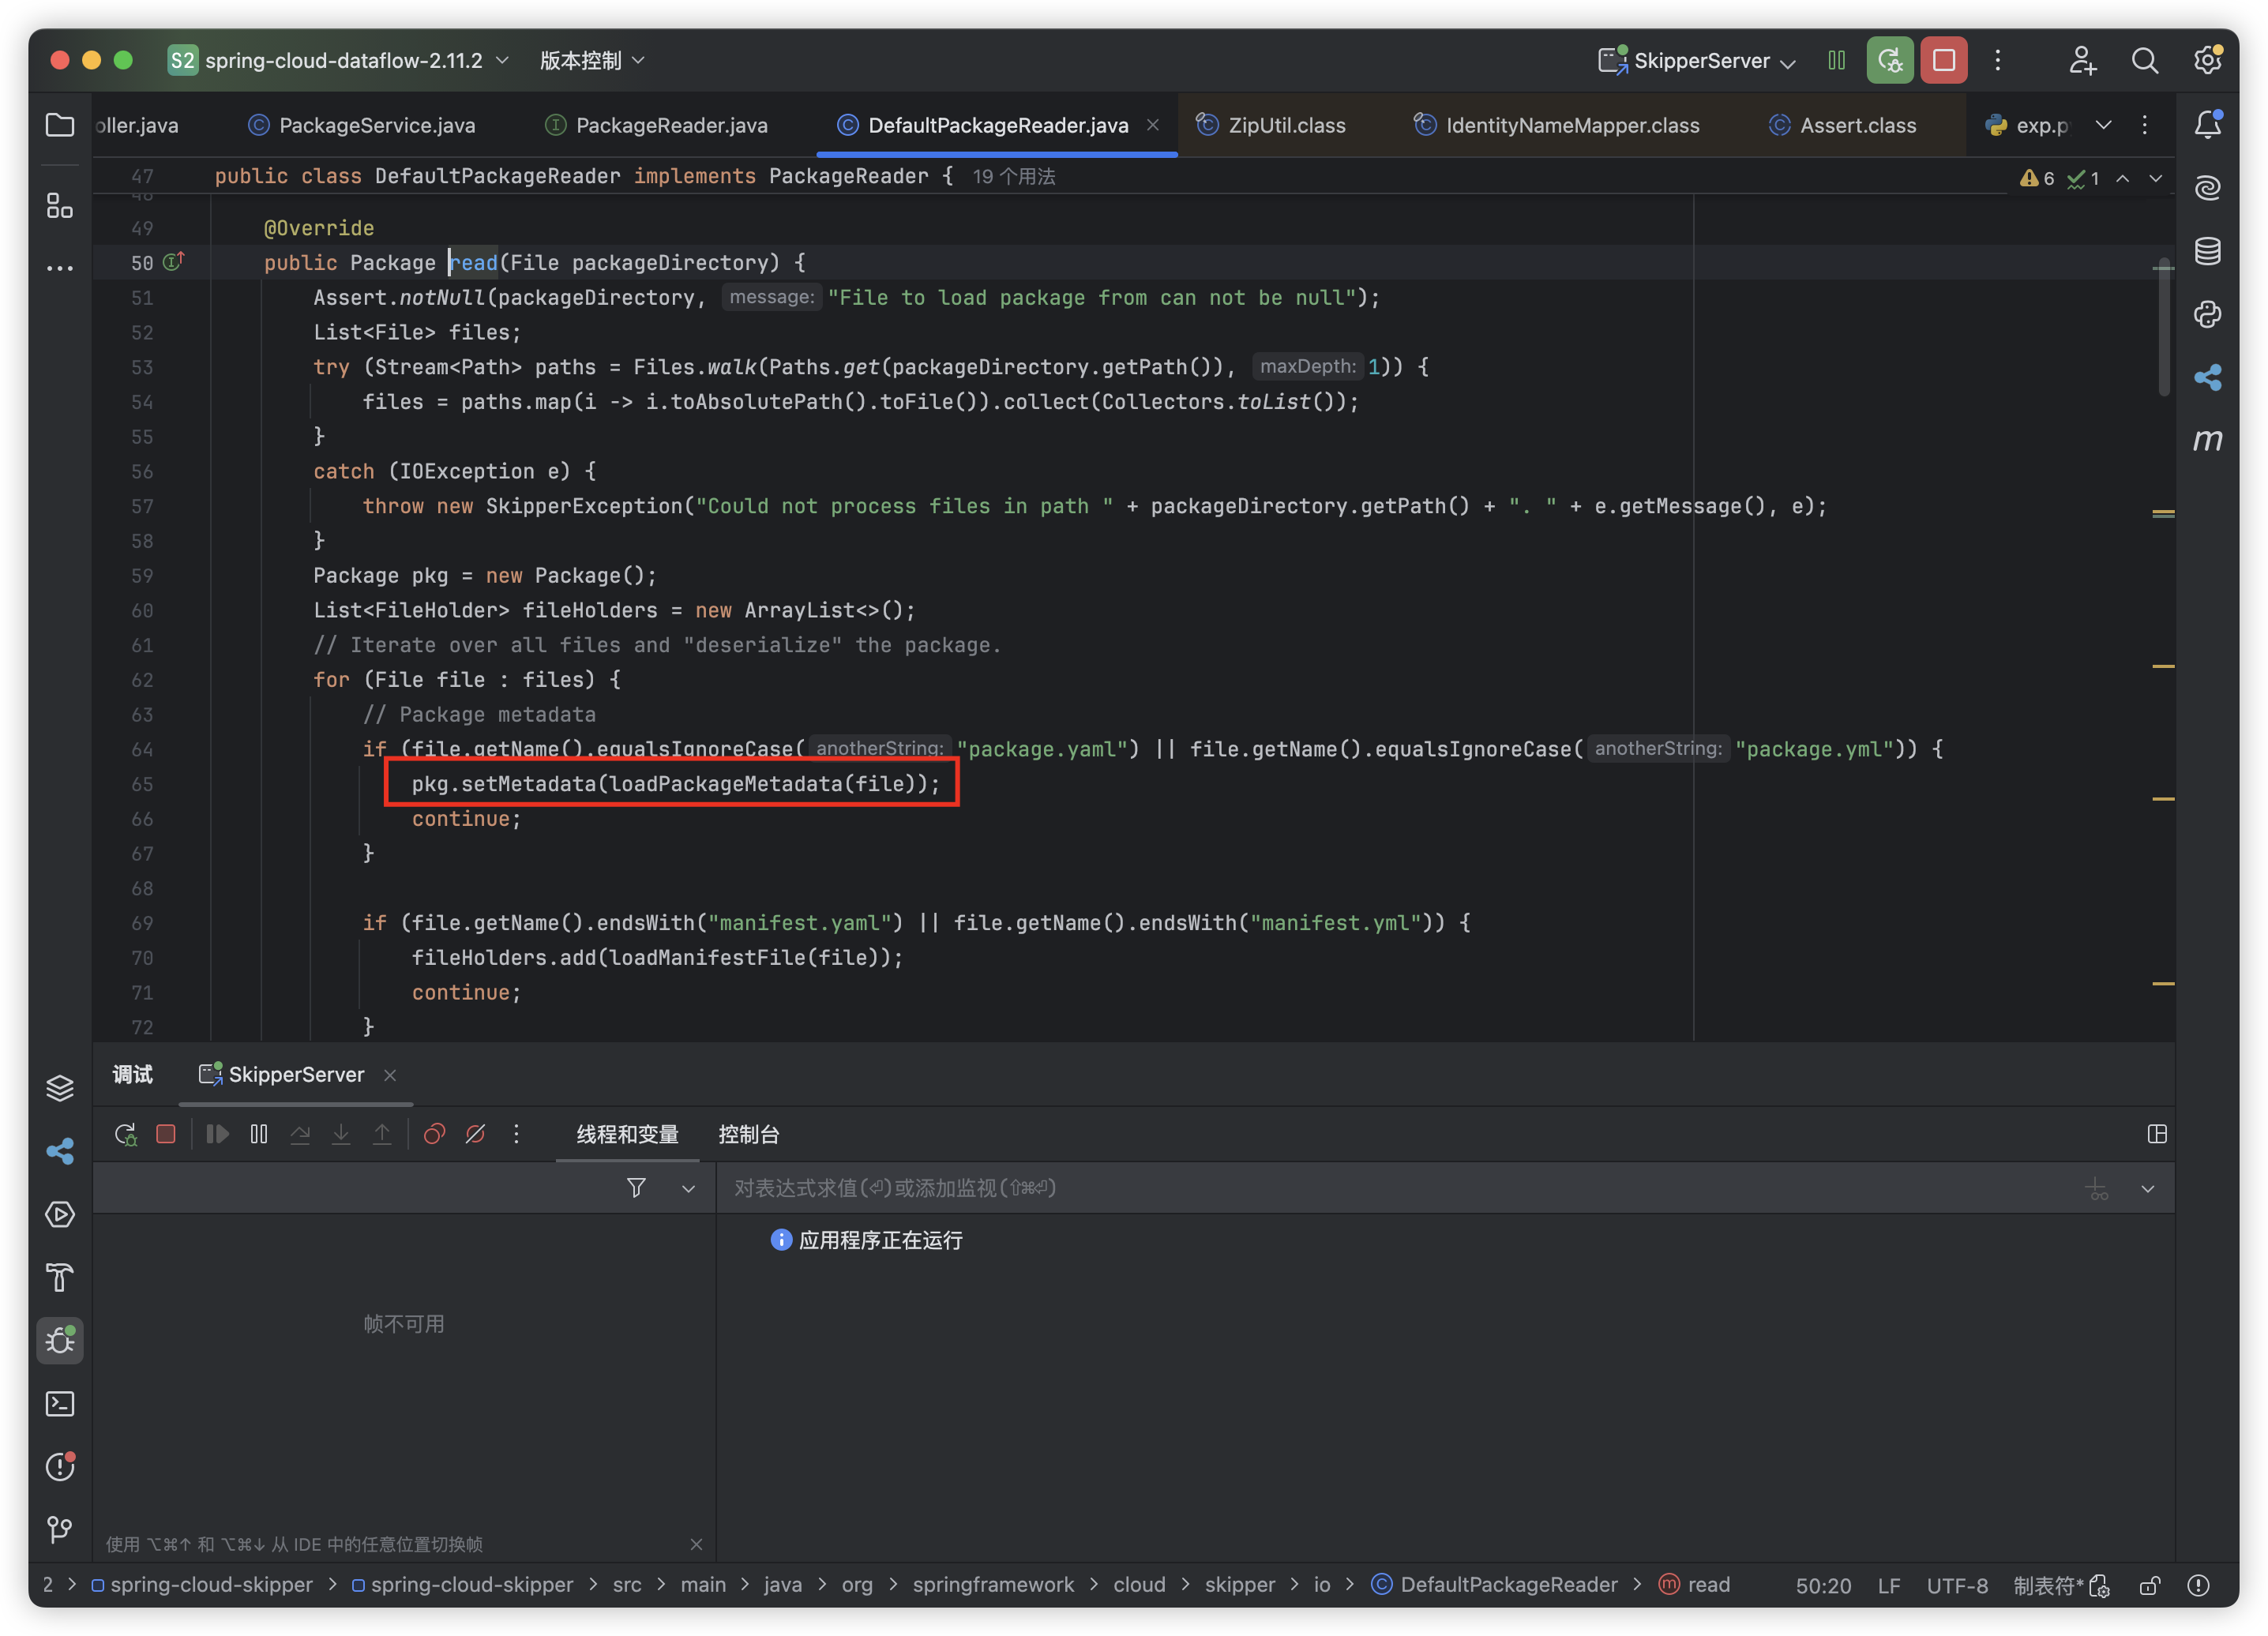Switch to ZipUtil.class tab
Viewport: 2268px width, 1636px height.
point(1271,125)
